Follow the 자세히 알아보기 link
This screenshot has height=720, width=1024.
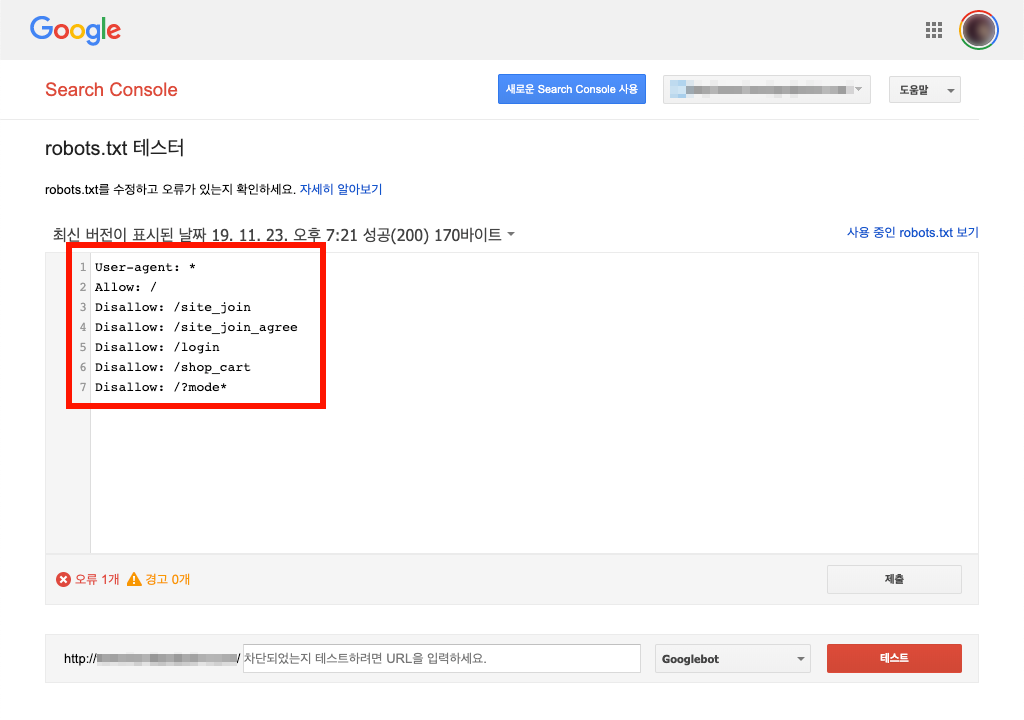(x=341, y=189)
